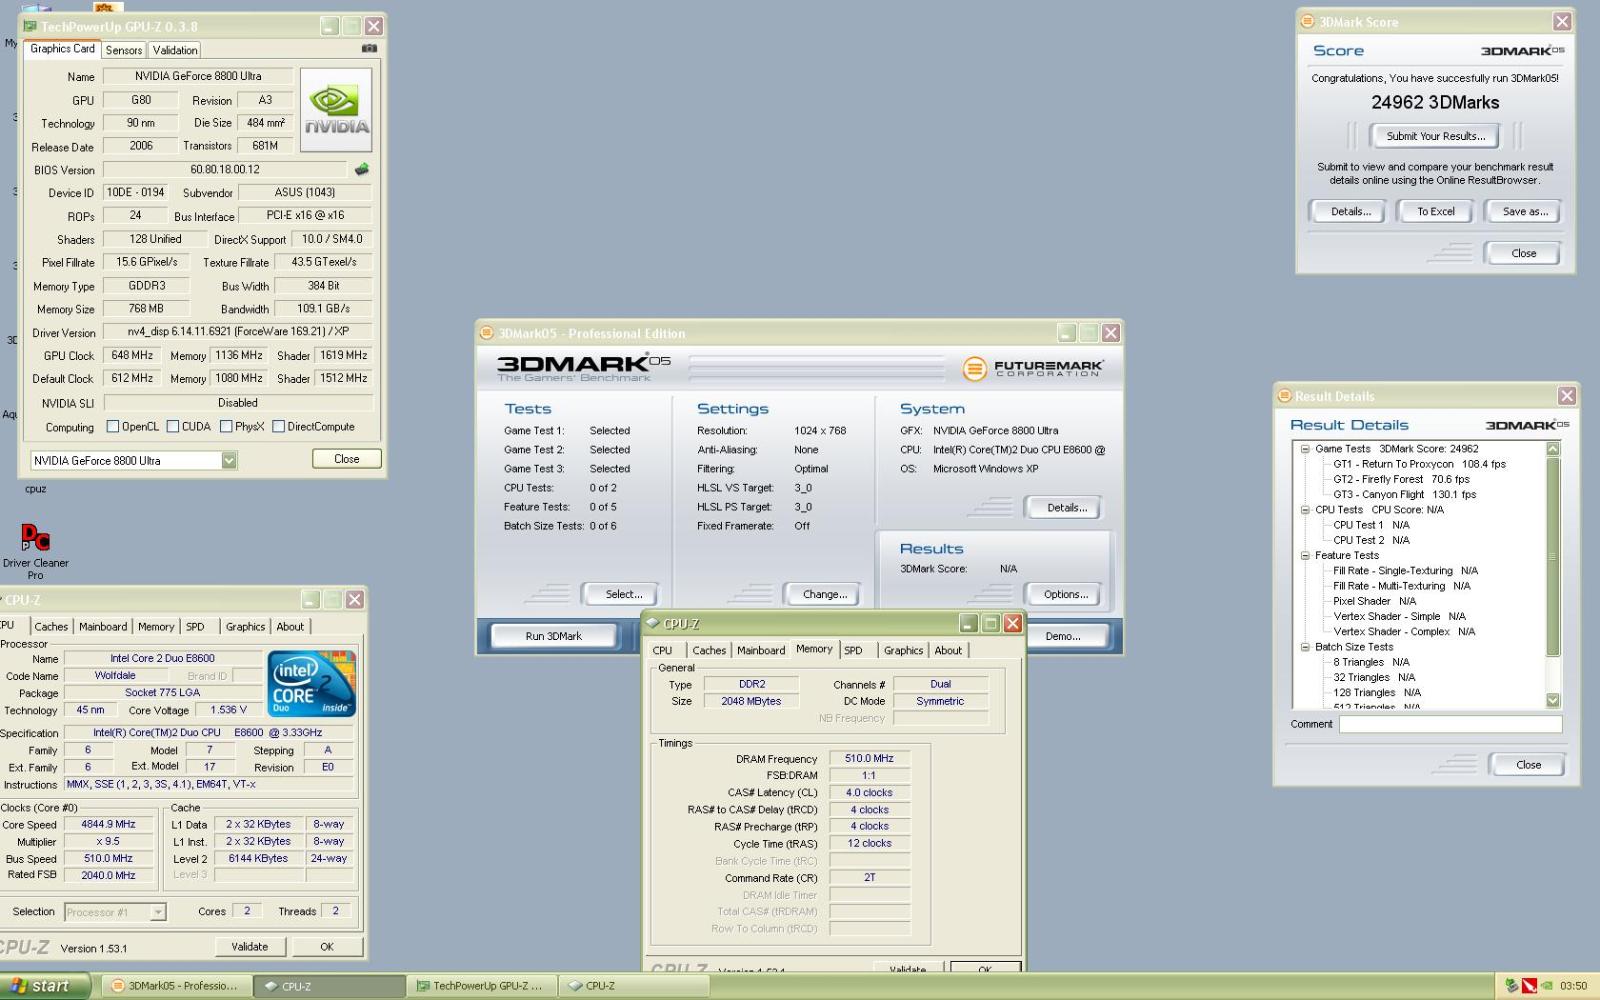The image size is (1600, 1000).
Task: Click the 3DMark Score window title icon
Action: [1307, 21]
